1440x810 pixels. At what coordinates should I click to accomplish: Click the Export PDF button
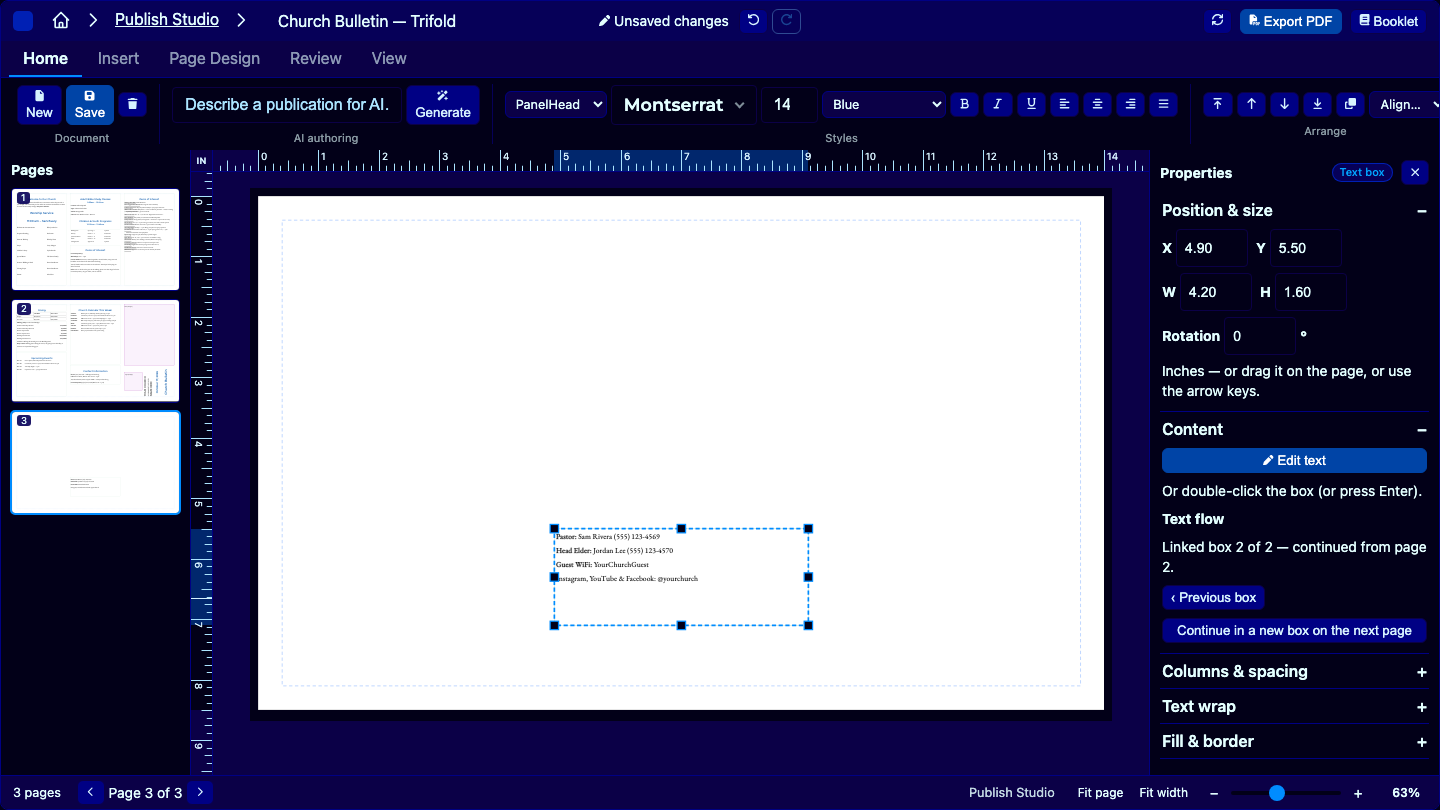tap(1290, 21)
